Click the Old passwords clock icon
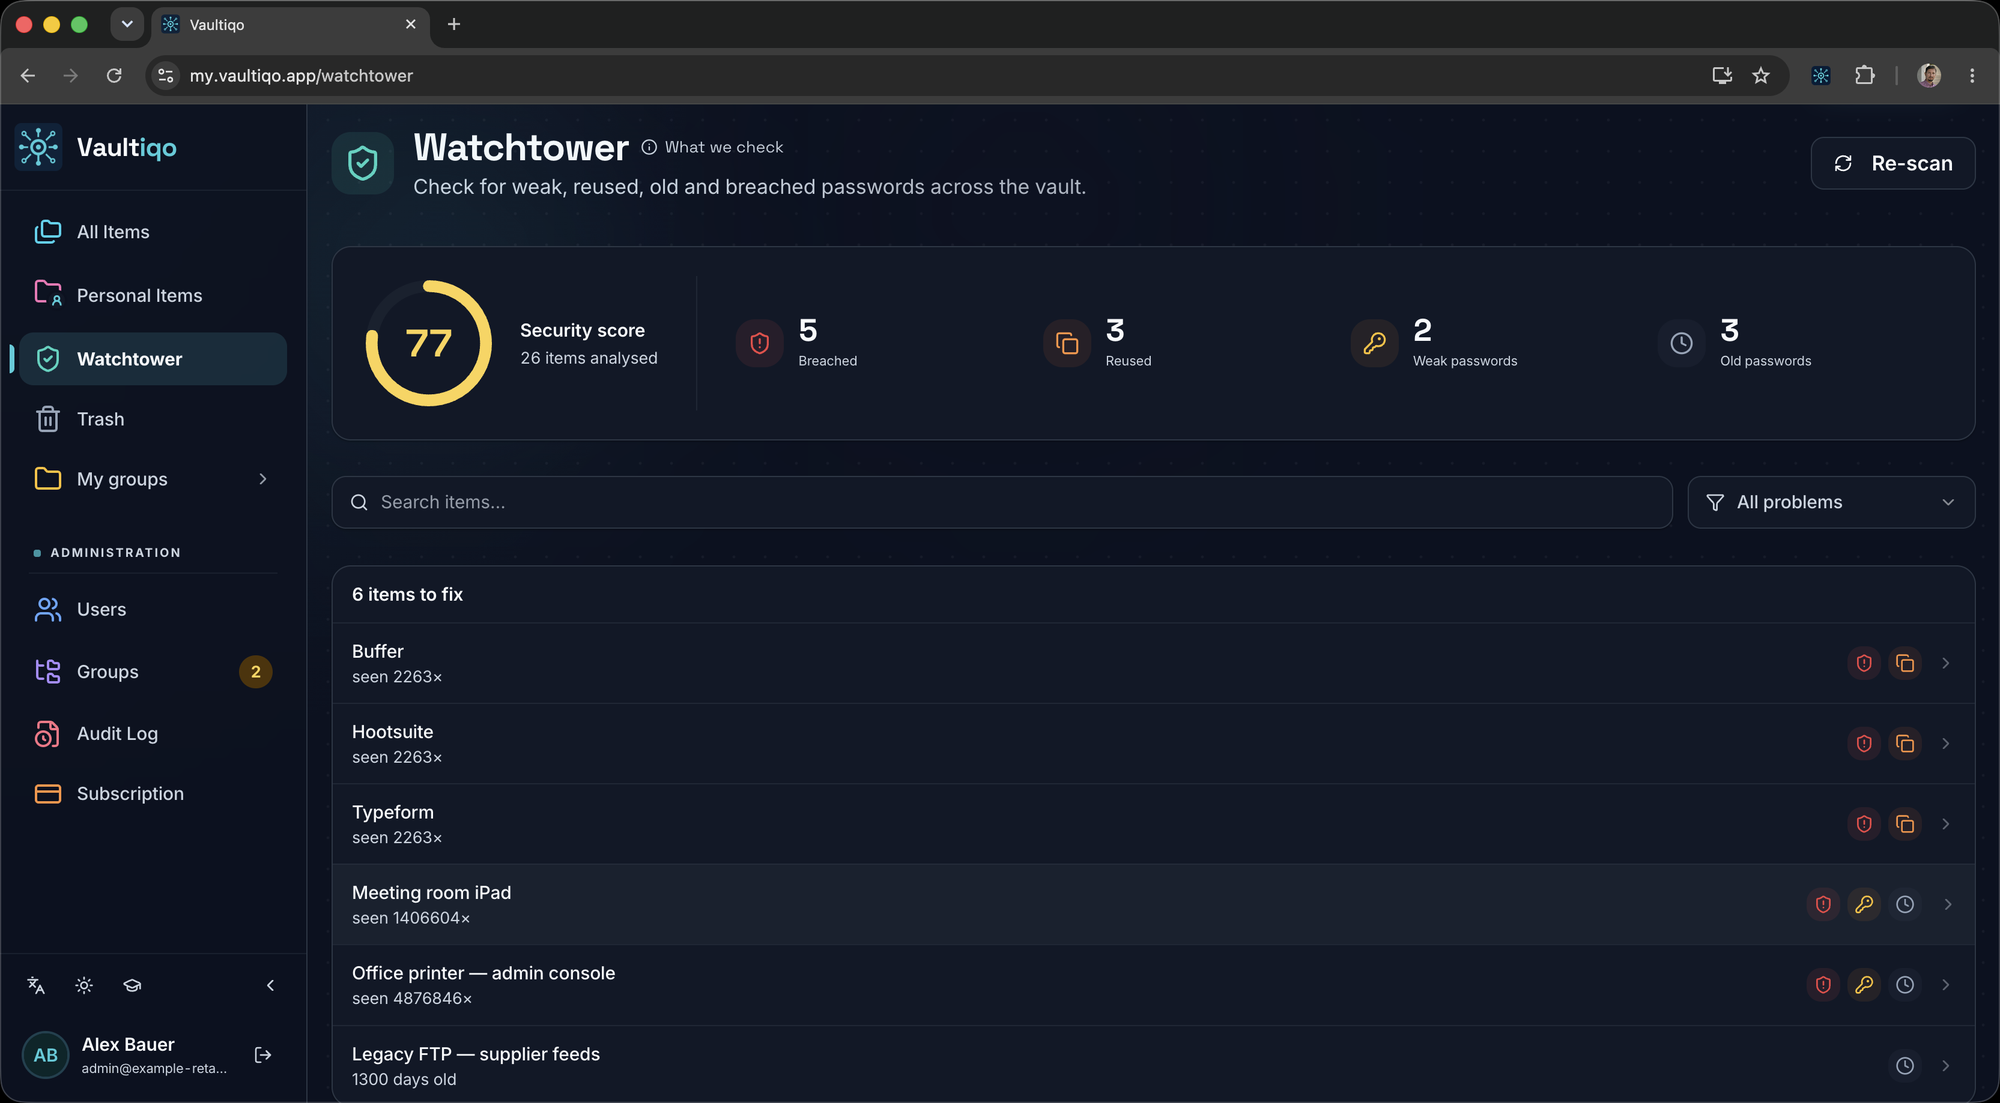This screenshot has height=1103, width=2000. pyautogui.click(x=1681, y=343)
